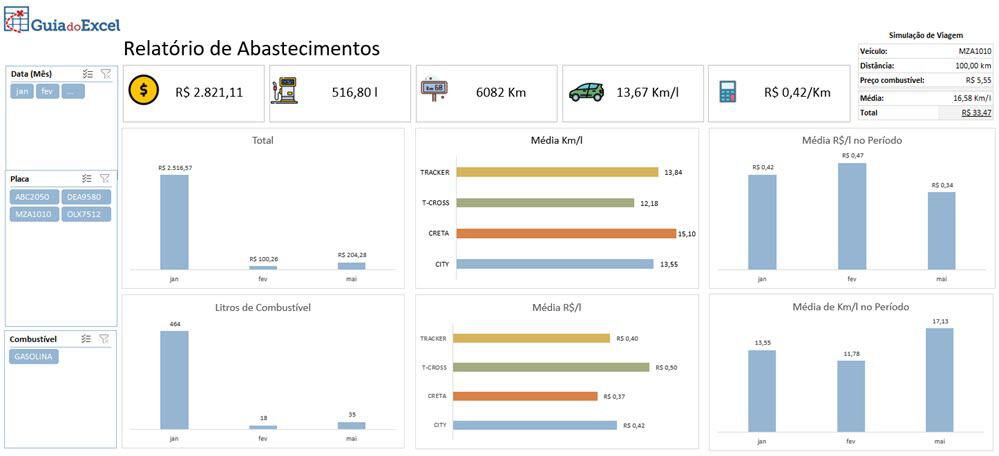Click the 13,67 Km/l value
The image size is (999, 456).
[x=647, y=92]
